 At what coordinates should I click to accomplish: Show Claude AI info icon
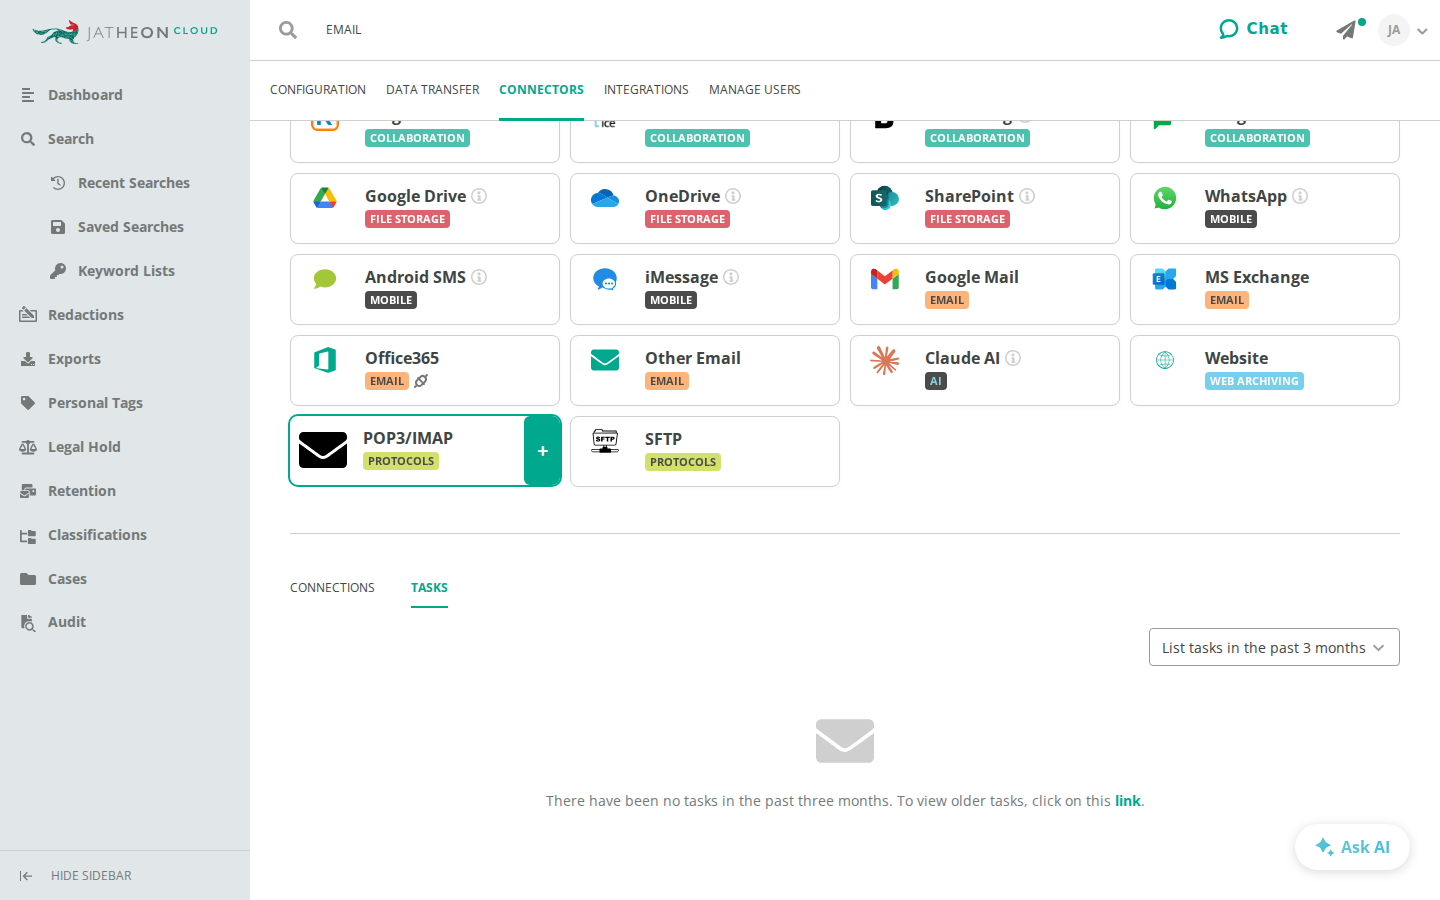1013,358
